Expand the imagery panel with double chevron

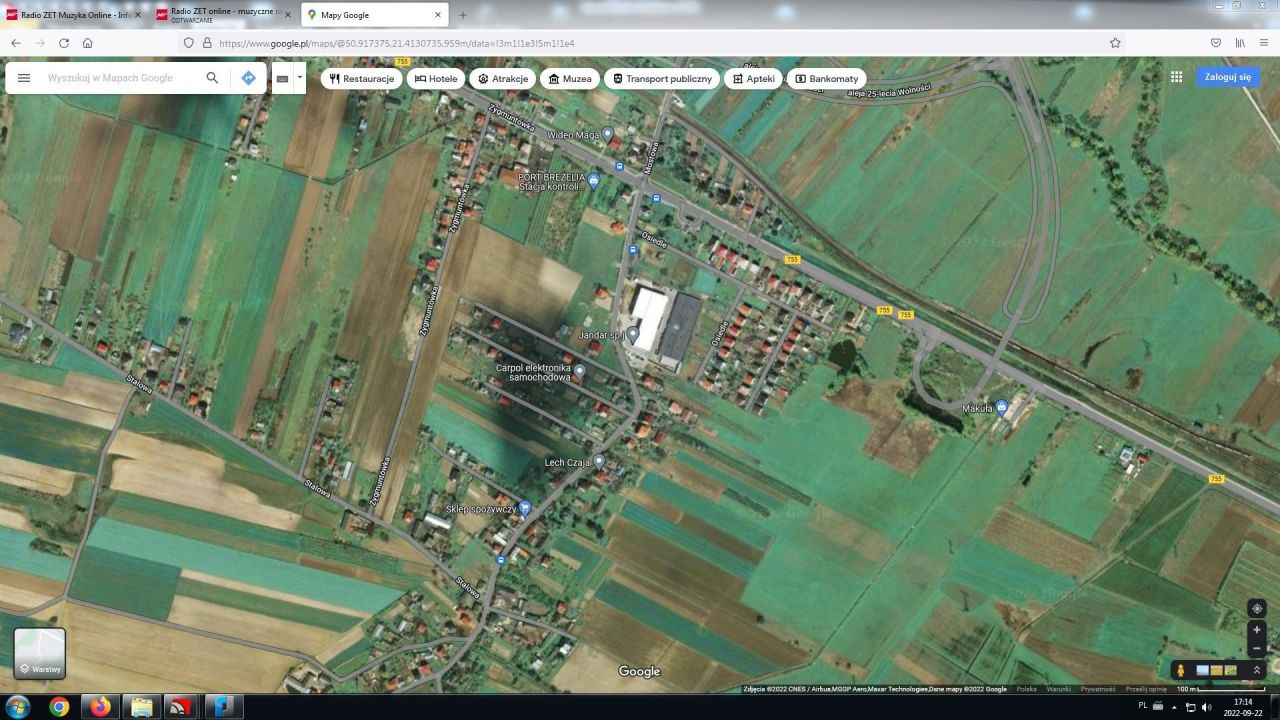1256,670
